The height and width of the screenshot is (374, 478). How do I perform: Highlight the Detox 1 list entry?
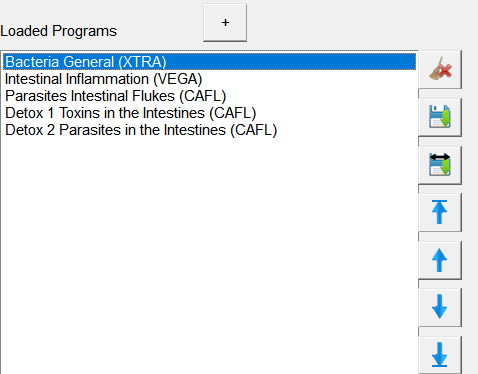click(209, 113)
